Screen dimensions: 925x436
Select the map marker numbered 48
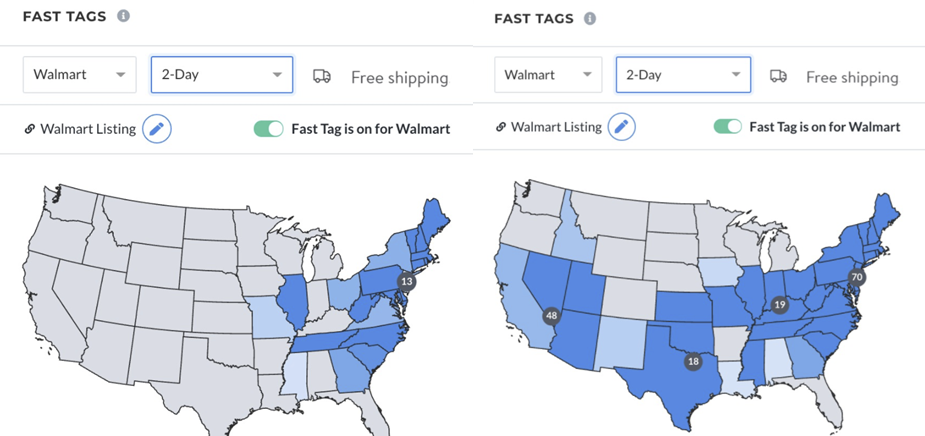point(551,316)
